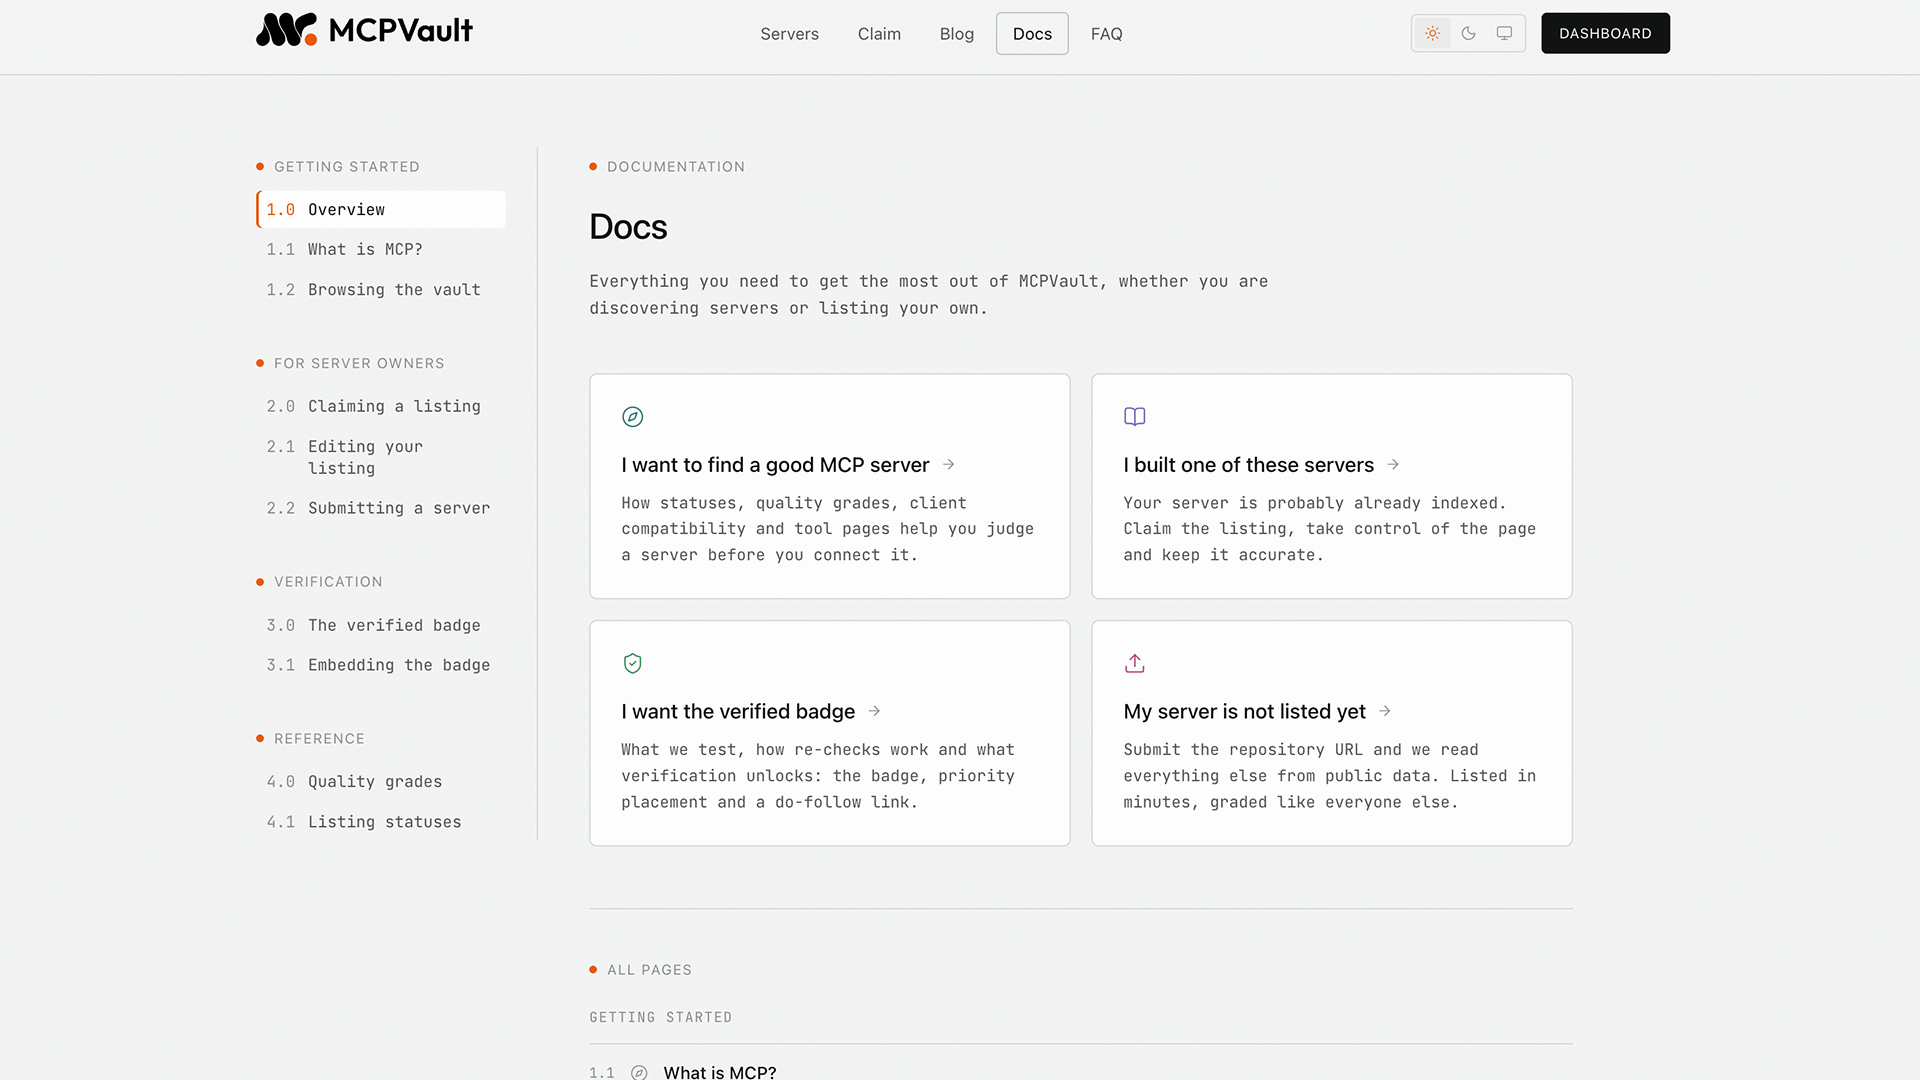
Task: Click arrow beside 'My server is not listed yet'
Action: tap(1385, 711)
